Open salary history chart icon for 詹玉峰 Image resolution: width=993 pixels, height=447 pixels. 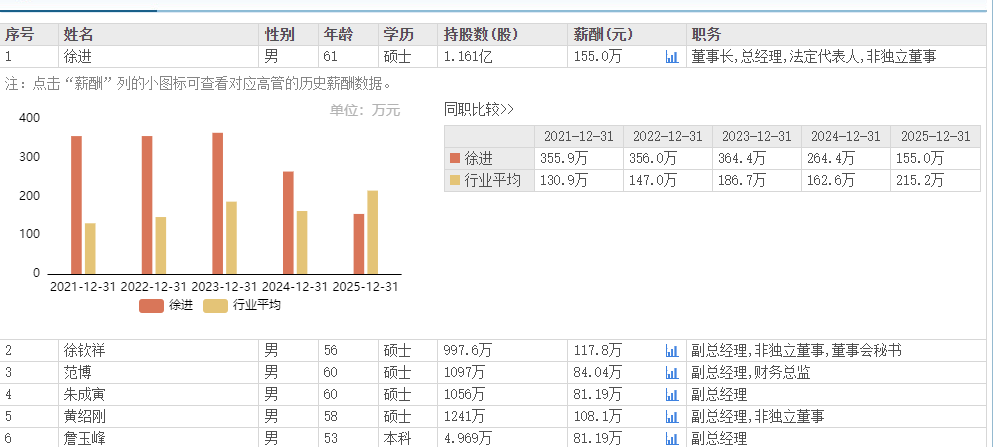tap(672, 438)
